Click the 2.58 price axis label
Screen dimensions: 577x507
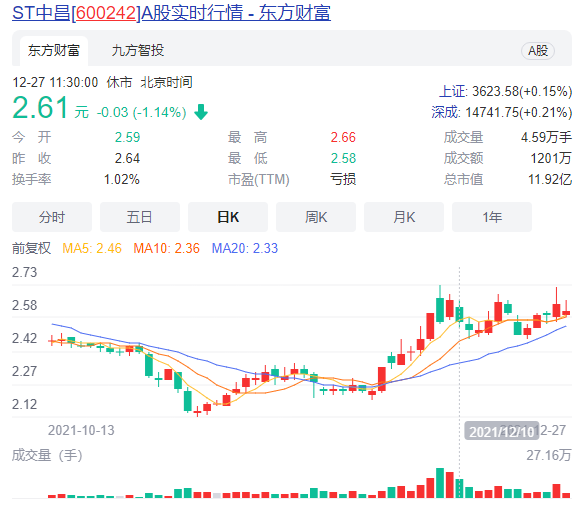(25, 305)
